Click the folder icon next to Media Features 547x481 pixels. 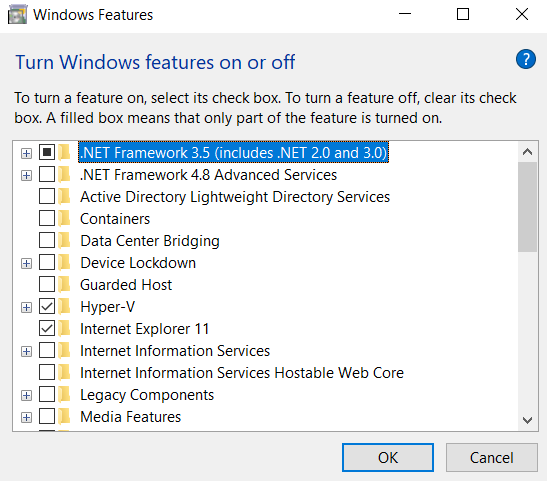pos(64,416)
